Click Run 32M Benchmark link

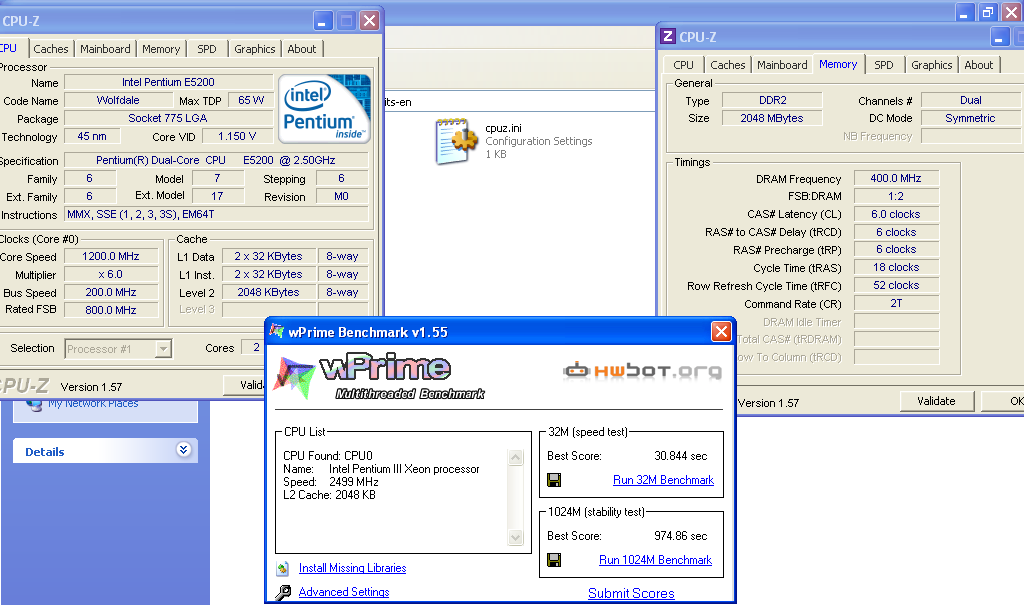[663, 480]
